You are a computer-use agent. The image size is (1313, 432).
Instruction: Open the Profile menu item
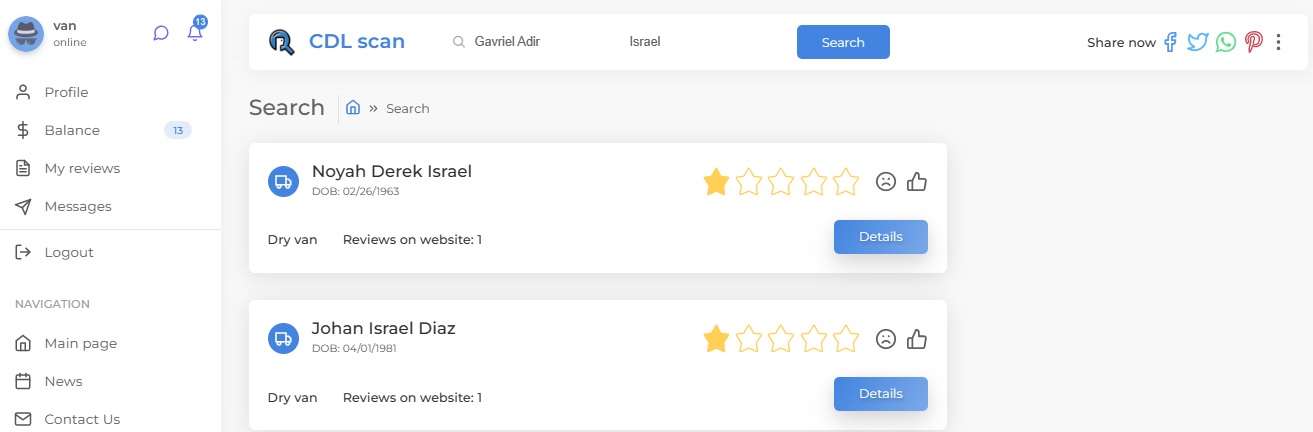click(66, 92)
